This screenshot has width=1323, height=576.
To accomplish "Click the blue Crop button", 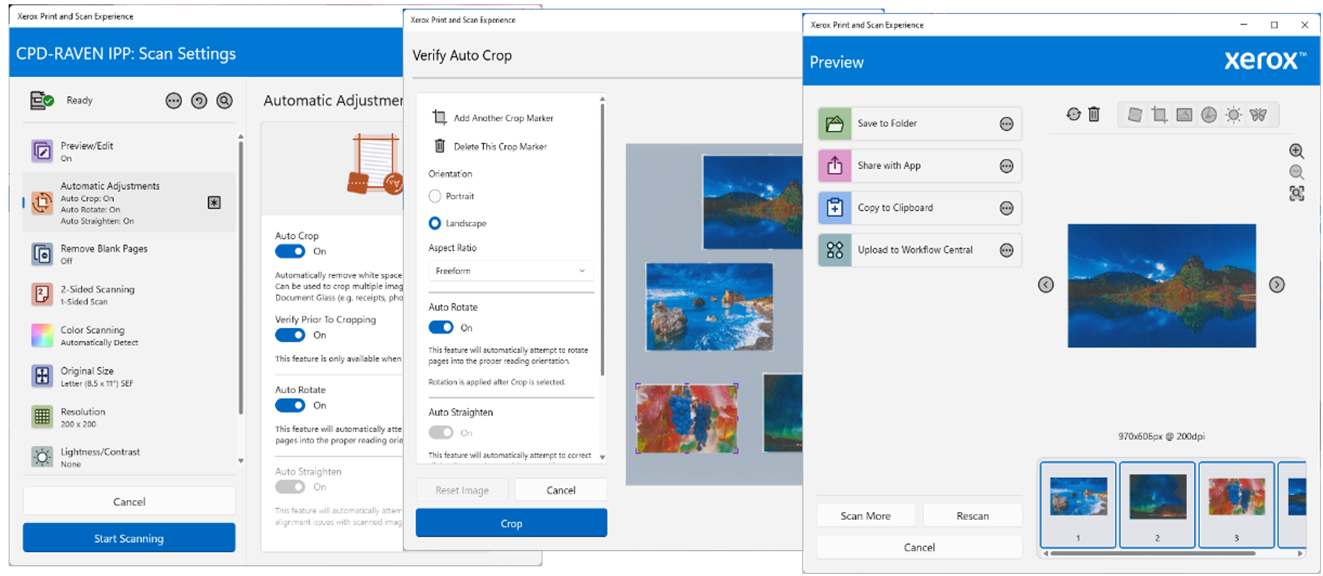I will point(511,523).
